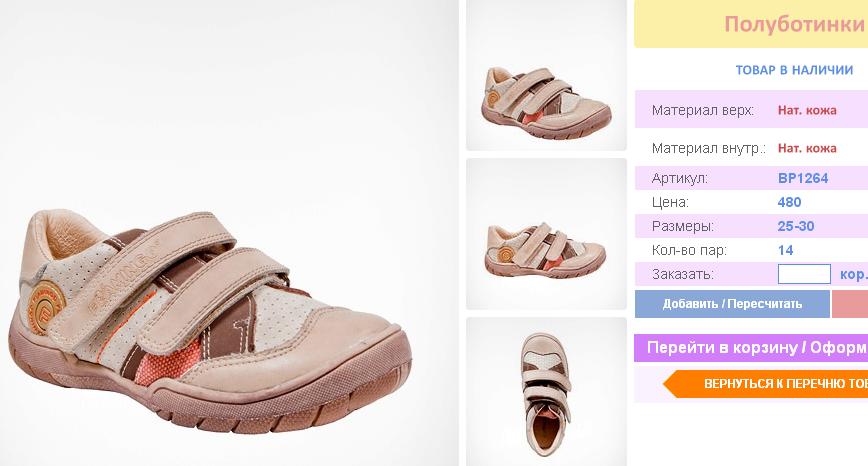Focus the Заказать quantity input box
This screenshot has height=466, width=868.
804,274
